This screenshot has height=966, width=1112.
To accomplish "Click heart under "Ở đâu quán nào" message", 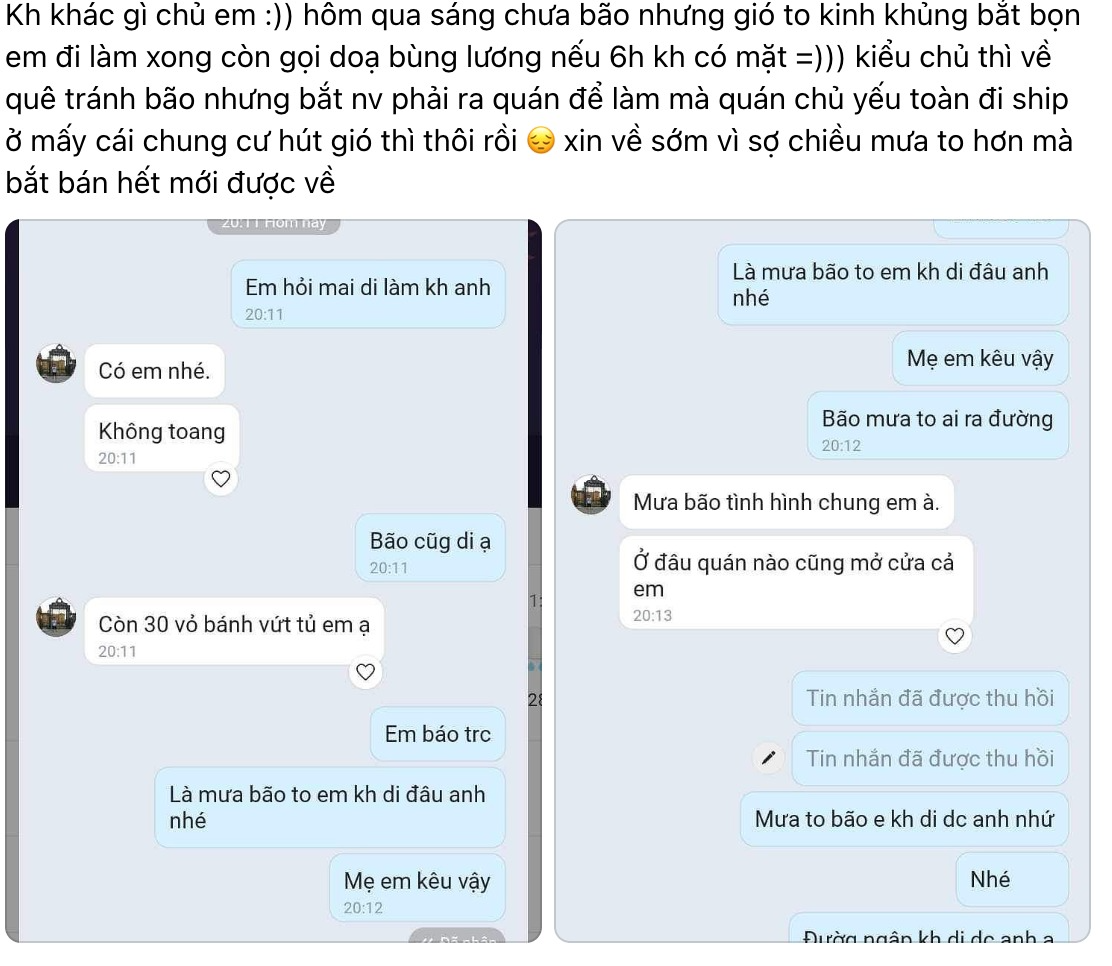I will point(955,636).
